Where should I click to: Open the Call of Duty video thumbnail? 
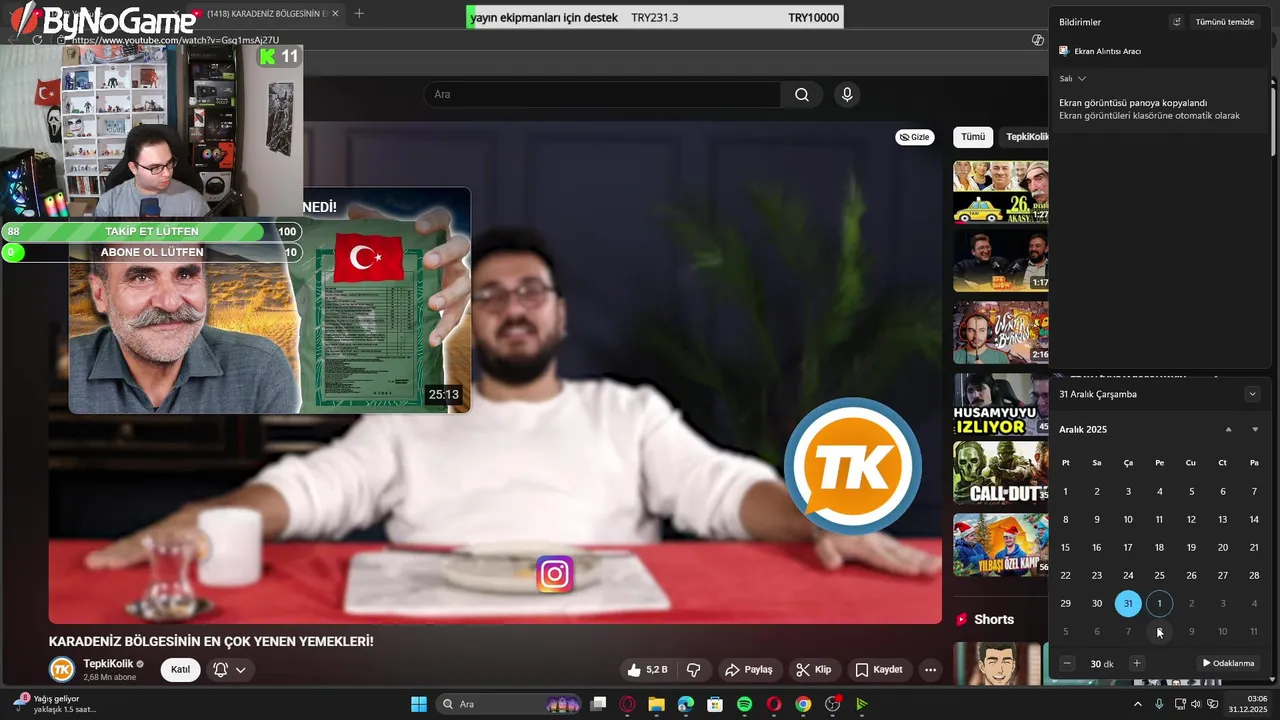(x=1001, y=473)
